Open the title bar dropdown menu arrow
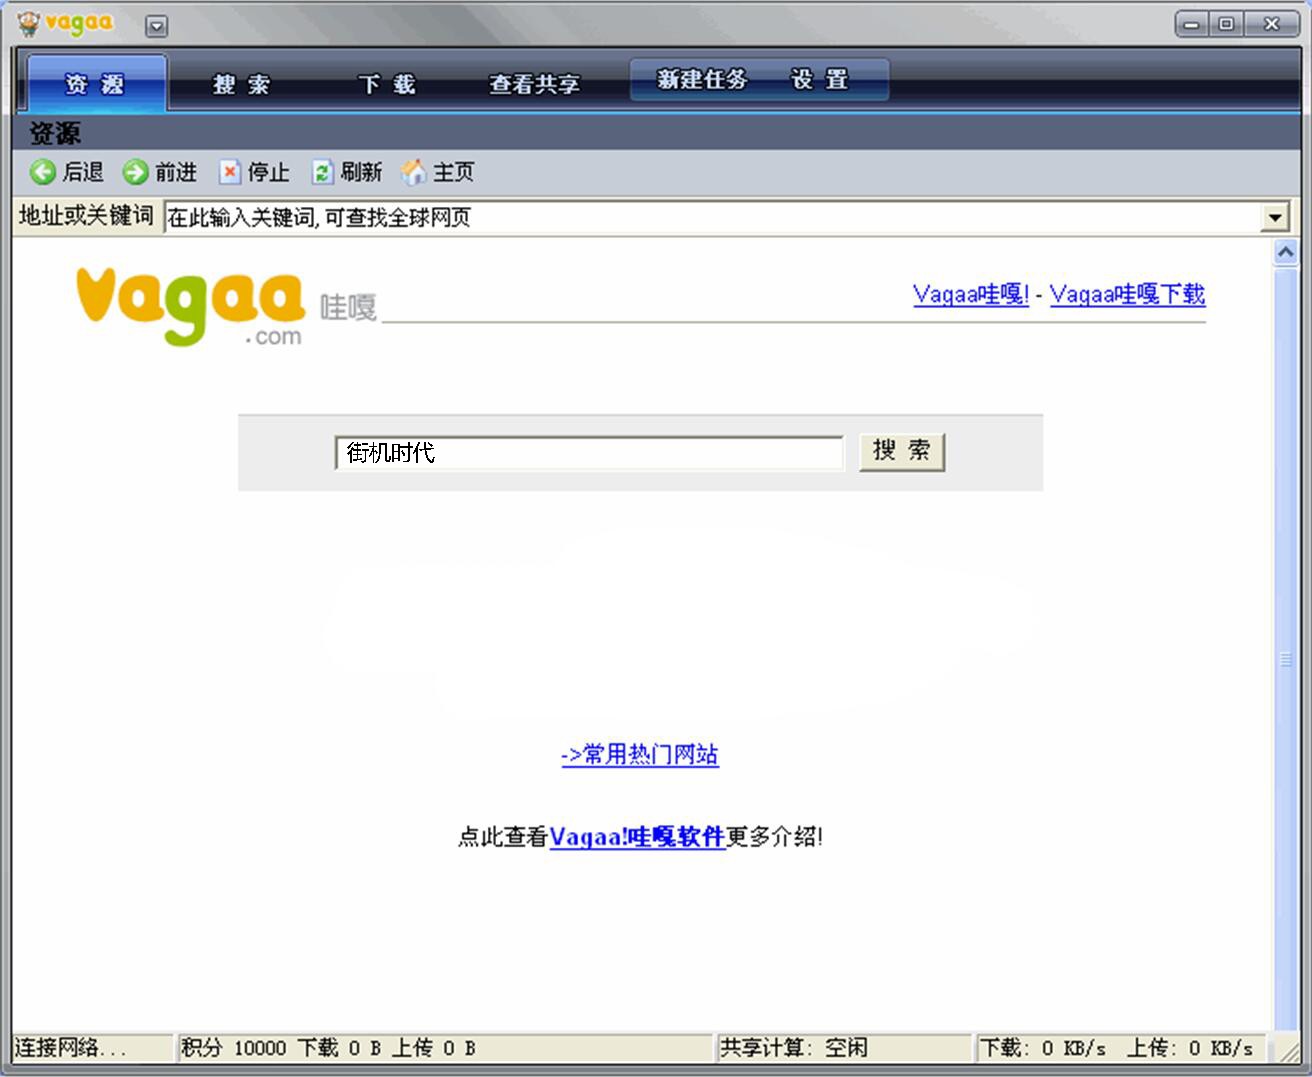Image resolution: width=1312 pixels, height=1077 pixels. click(x=156, y=26)
